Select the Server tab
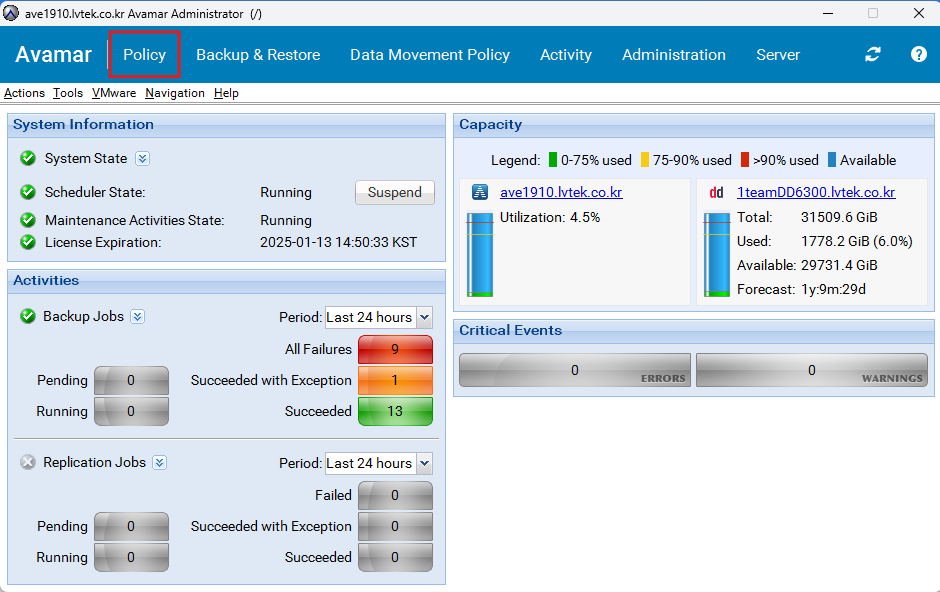Image resolution: width=940 pixels, height=592 pixels. (x=778, y=55)
